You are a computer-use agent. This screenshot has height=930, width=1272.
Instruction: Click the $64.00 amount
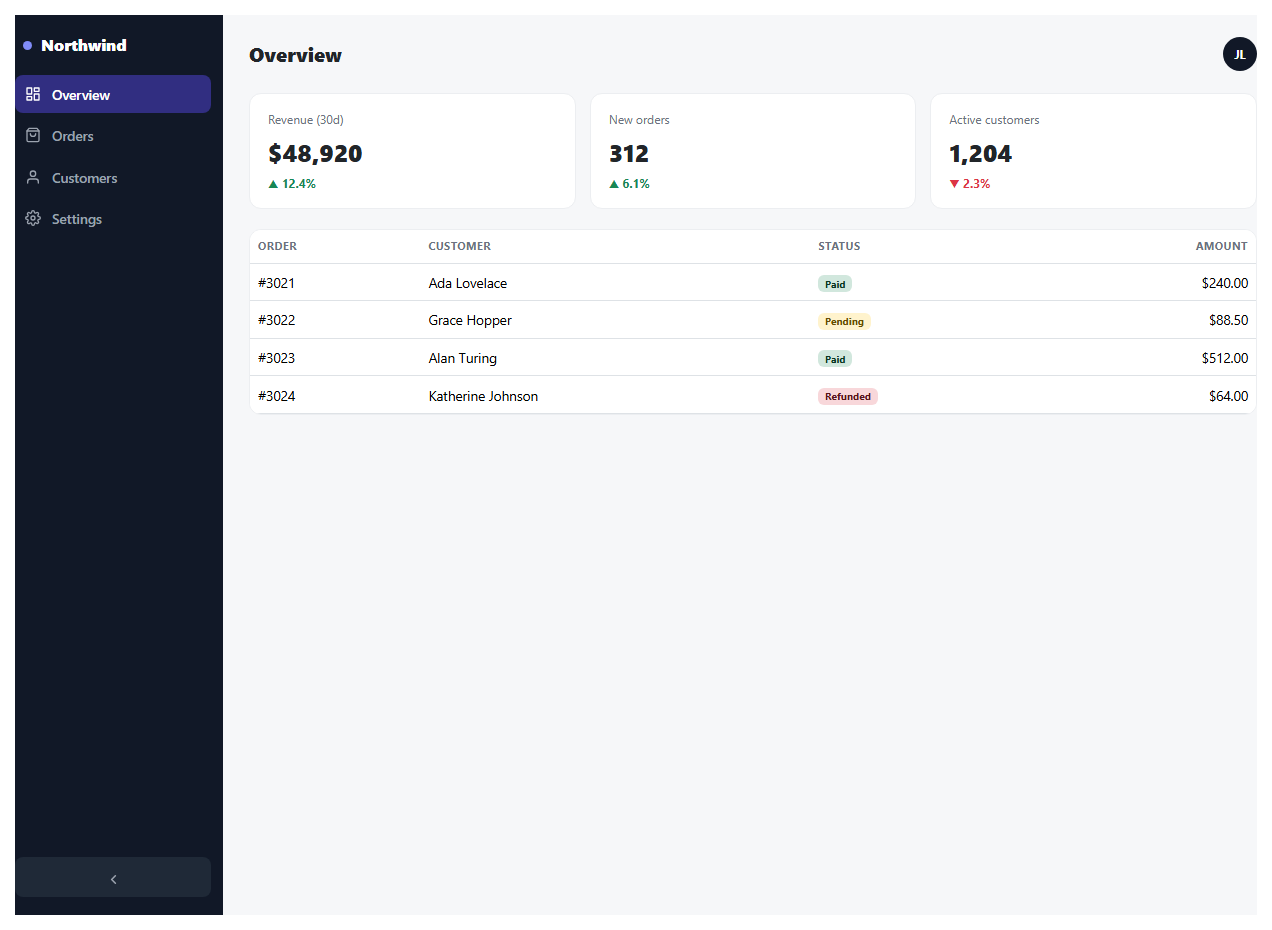[1228, 396]
